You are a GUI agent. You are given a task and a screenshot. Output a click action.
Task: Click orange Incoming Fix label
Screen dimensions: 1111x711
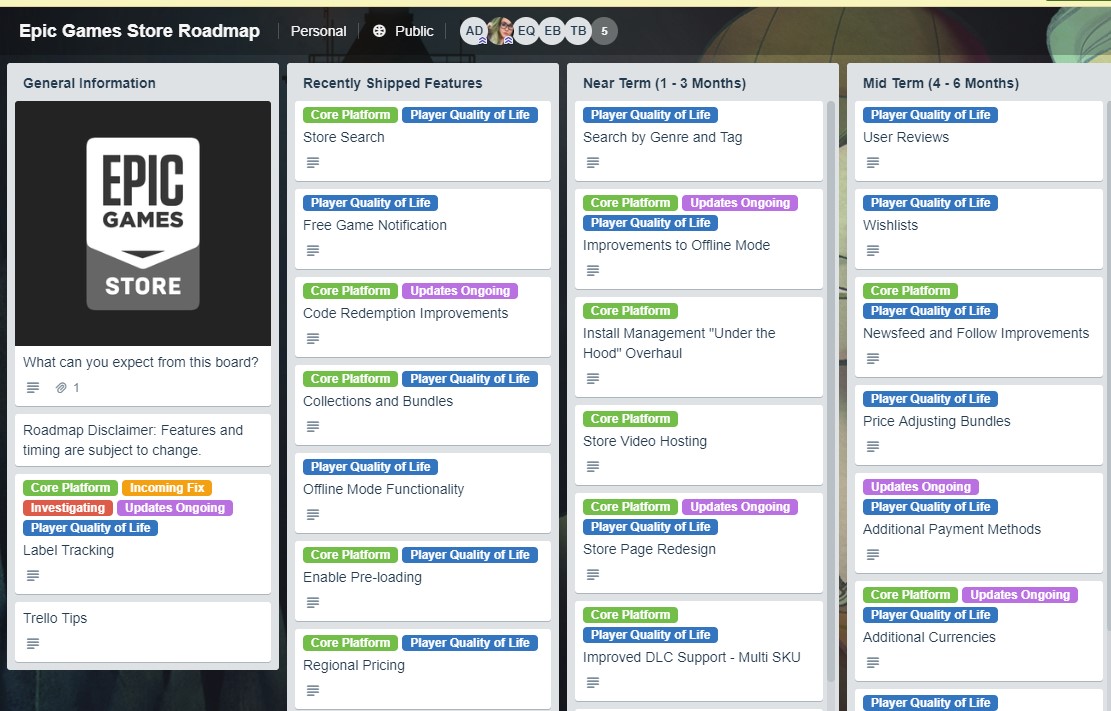pos(167,488)
